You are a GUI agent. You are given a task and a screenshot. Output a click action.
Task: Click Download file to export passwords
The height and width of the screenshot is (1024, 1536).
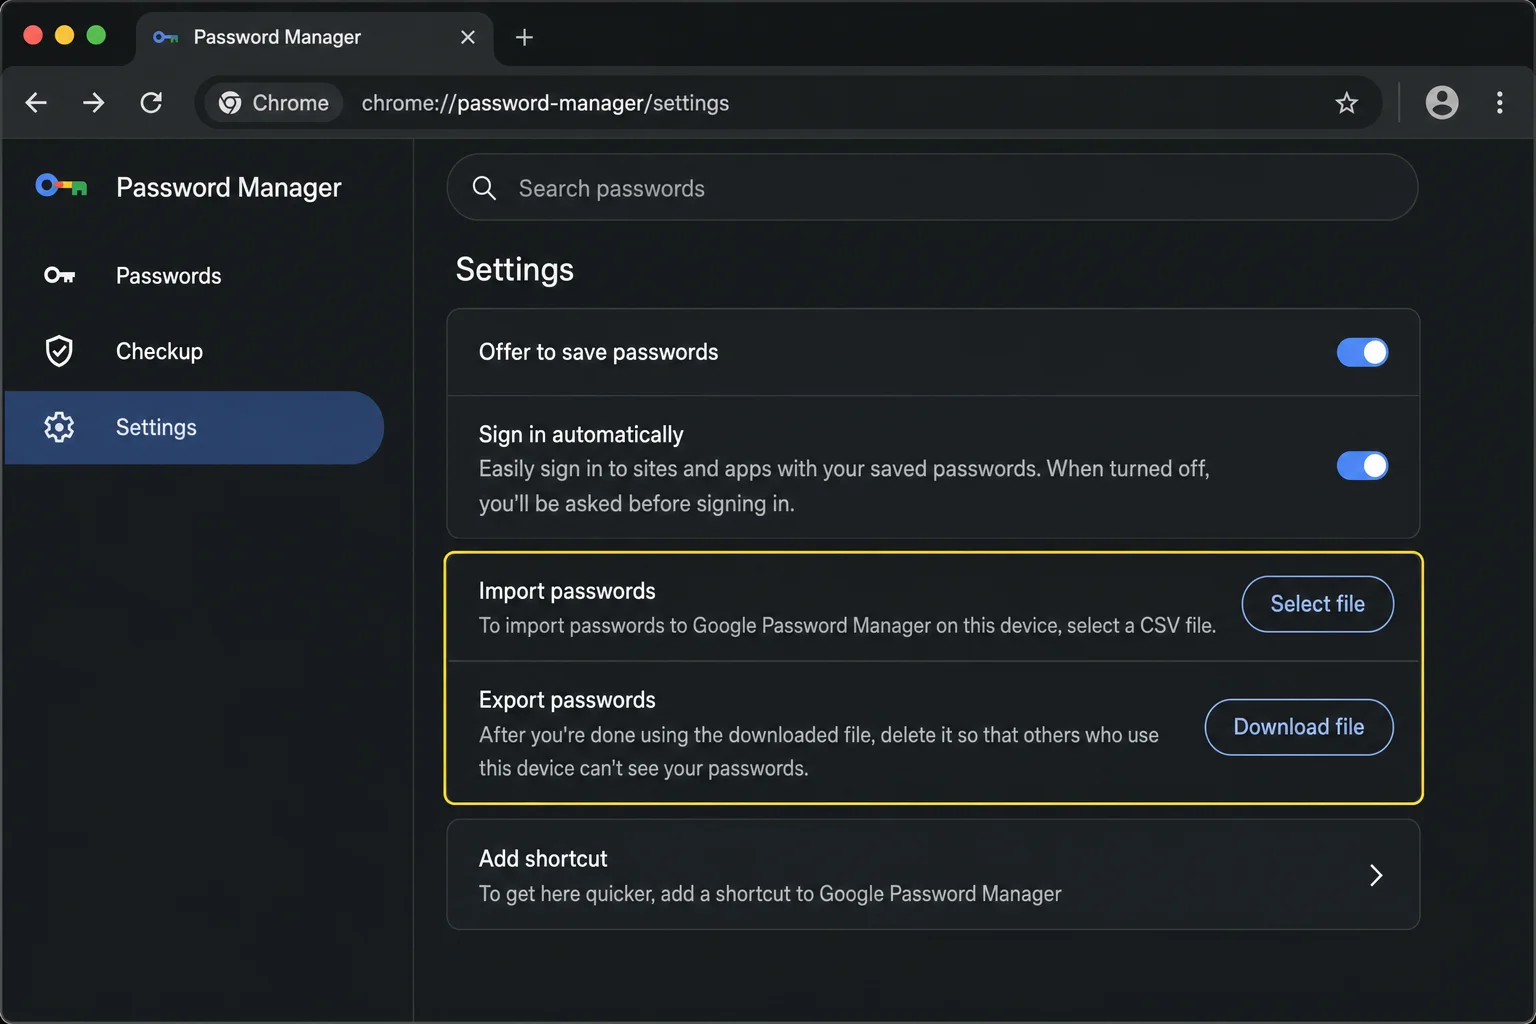pos(1298,727)
